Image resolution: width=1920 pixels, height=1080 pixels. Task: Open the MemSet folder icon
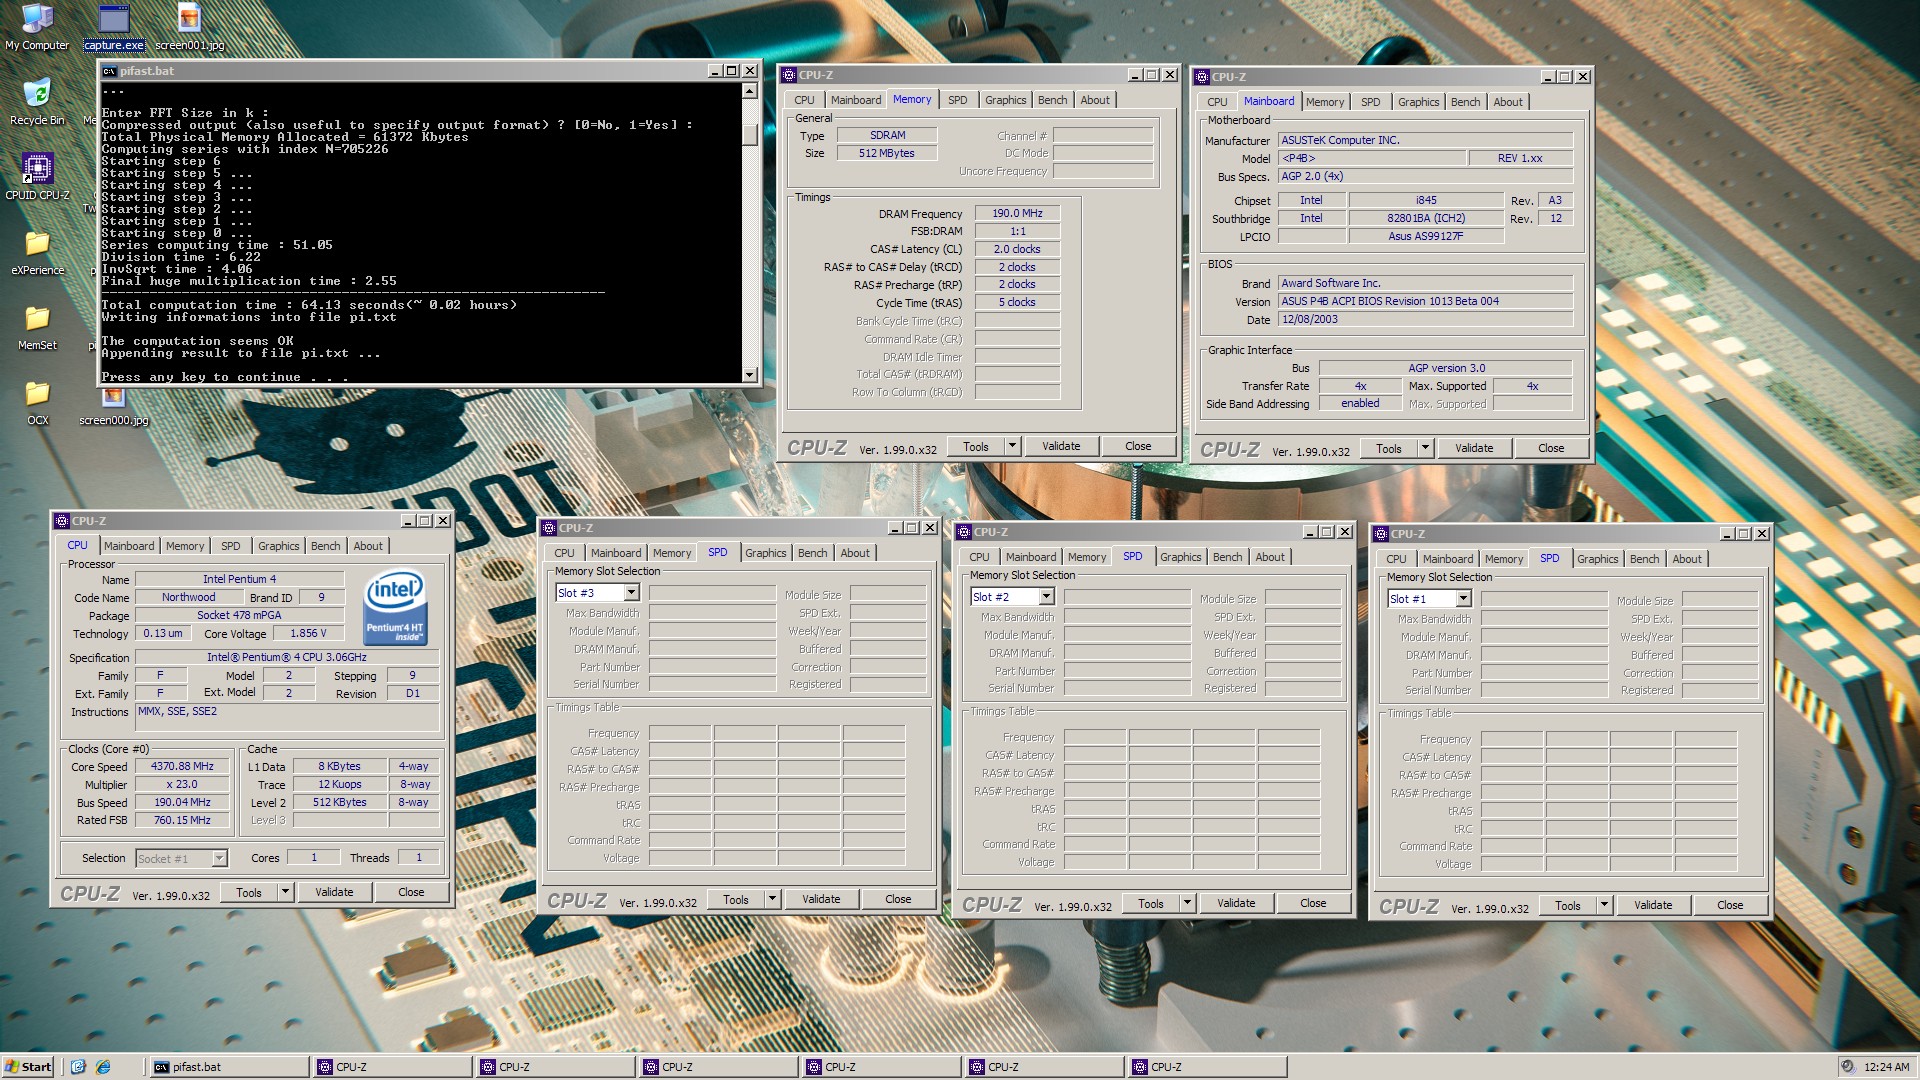(37, 327)
